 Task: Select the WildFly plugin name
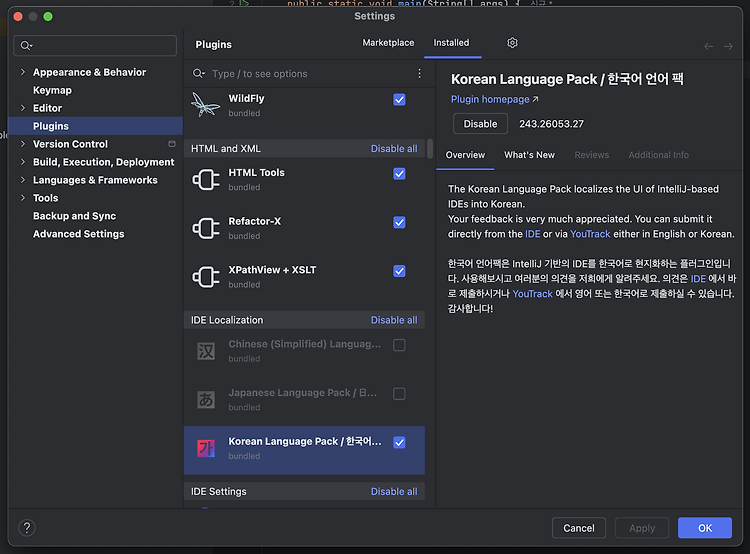(x=246, y=99)
